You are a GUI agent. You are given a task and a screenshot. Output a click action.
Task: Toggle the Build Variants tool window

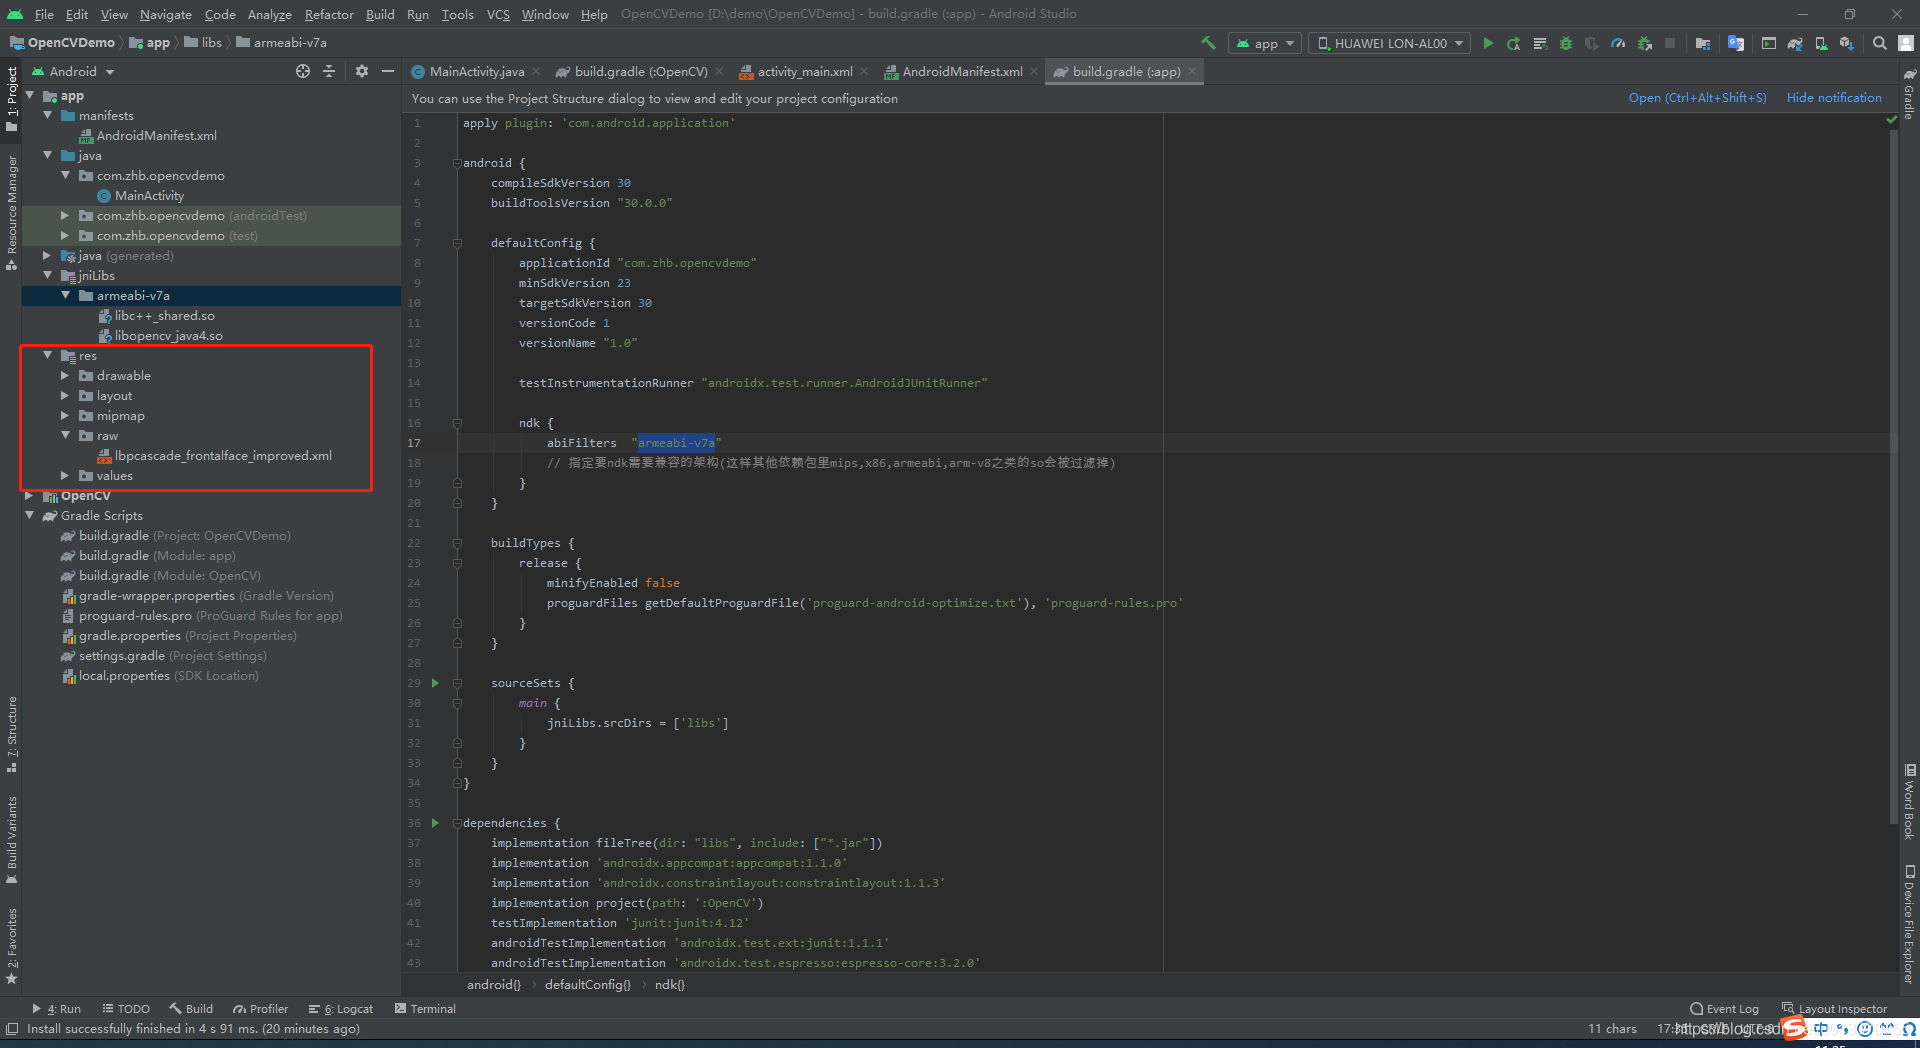coord(12,840)
